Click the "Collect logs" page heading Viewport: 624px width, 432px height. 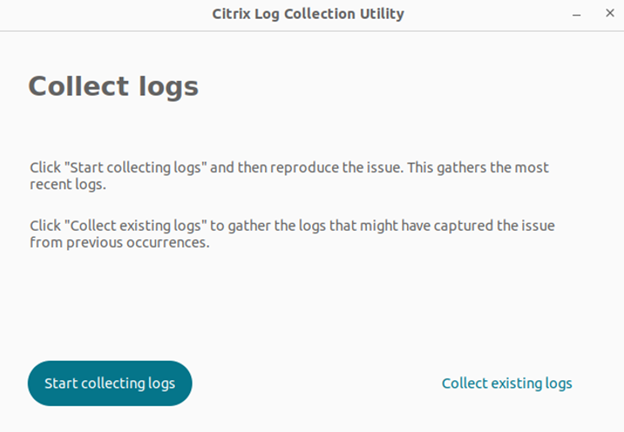click(x=113, y=86)
